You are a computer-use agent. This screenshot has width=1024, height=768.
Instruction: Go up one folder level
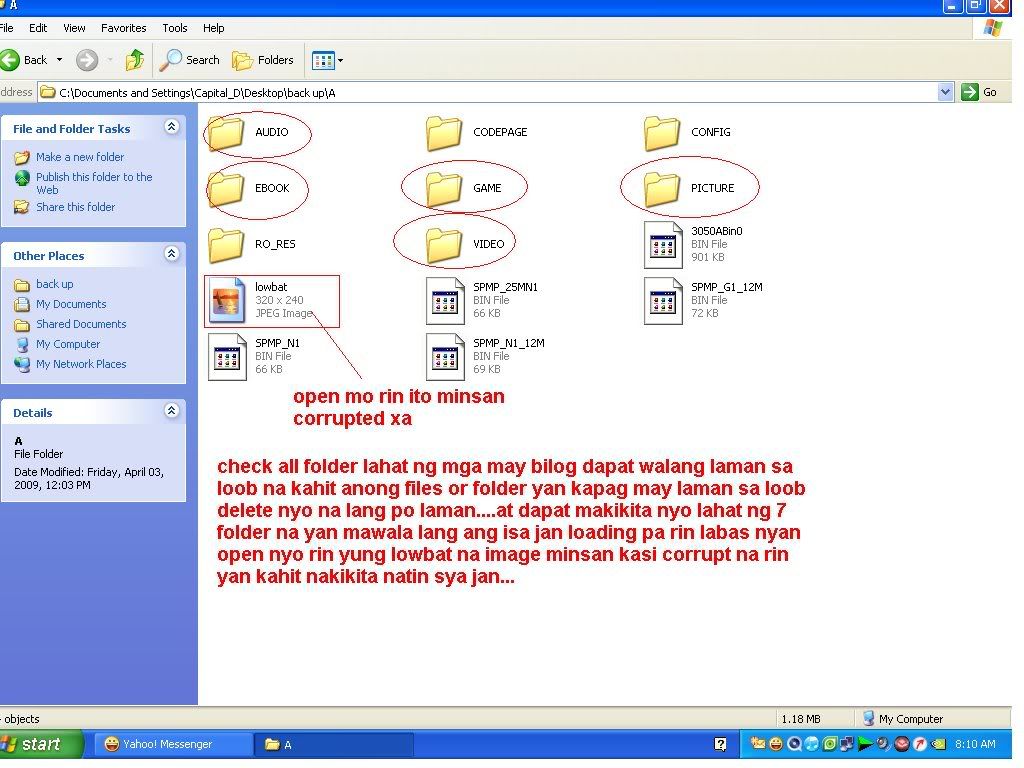(x=135, y=61)
